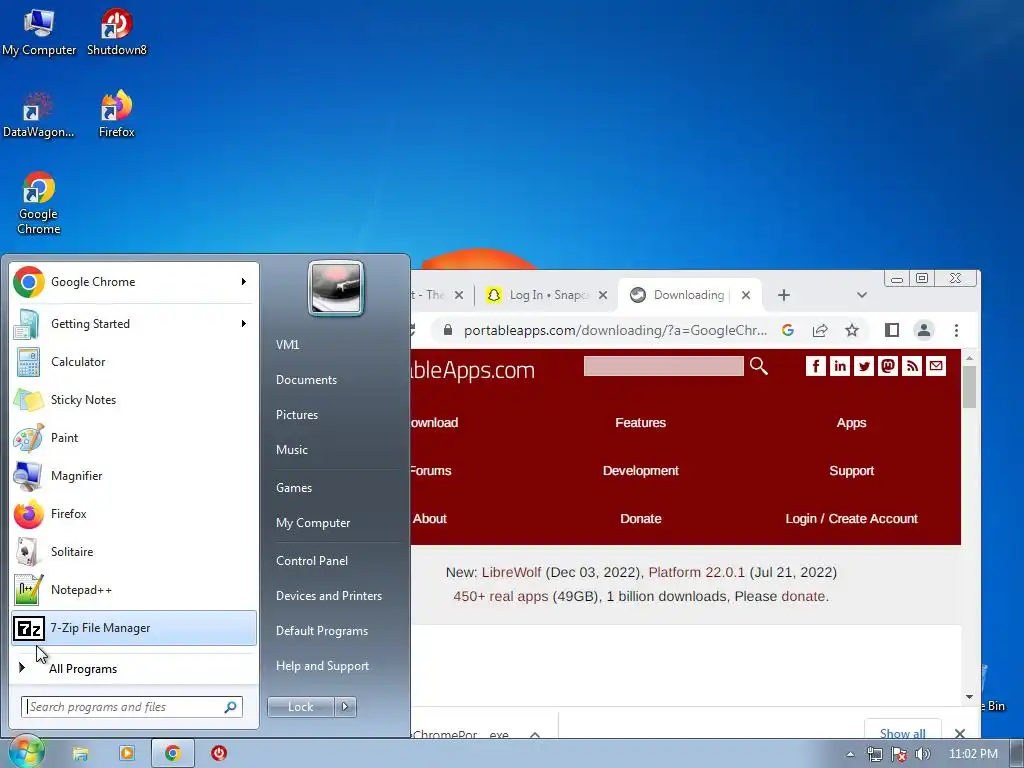Open the VM1 user folder
This screenshot has height=768, width=1024.
coord(287,345)
